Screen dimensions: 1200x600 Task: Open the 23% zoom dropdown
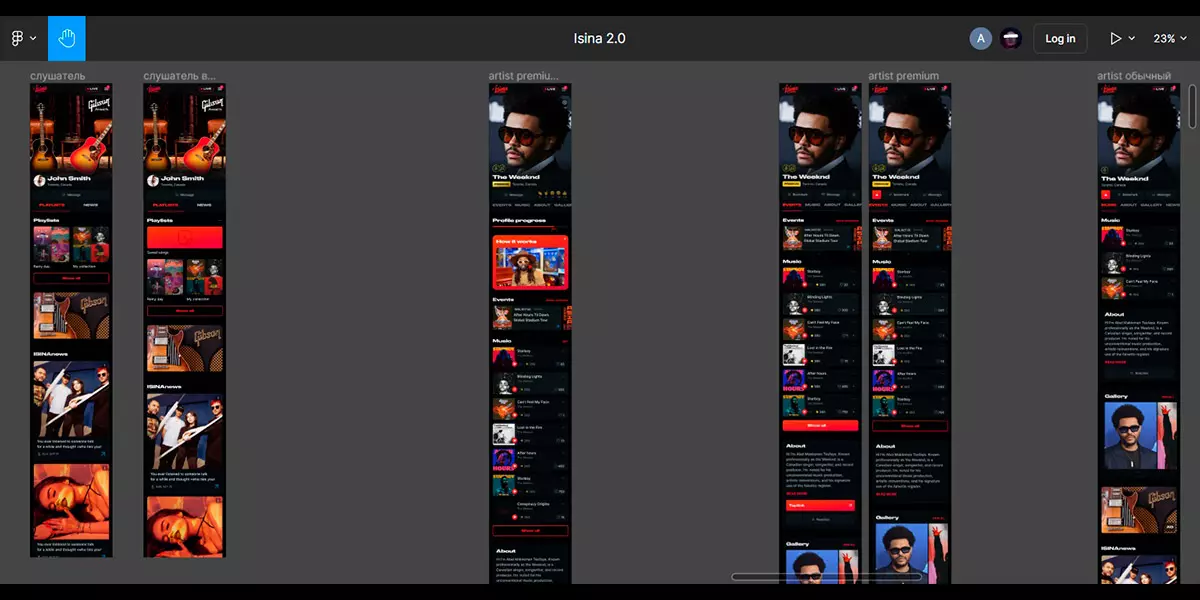1169,38
